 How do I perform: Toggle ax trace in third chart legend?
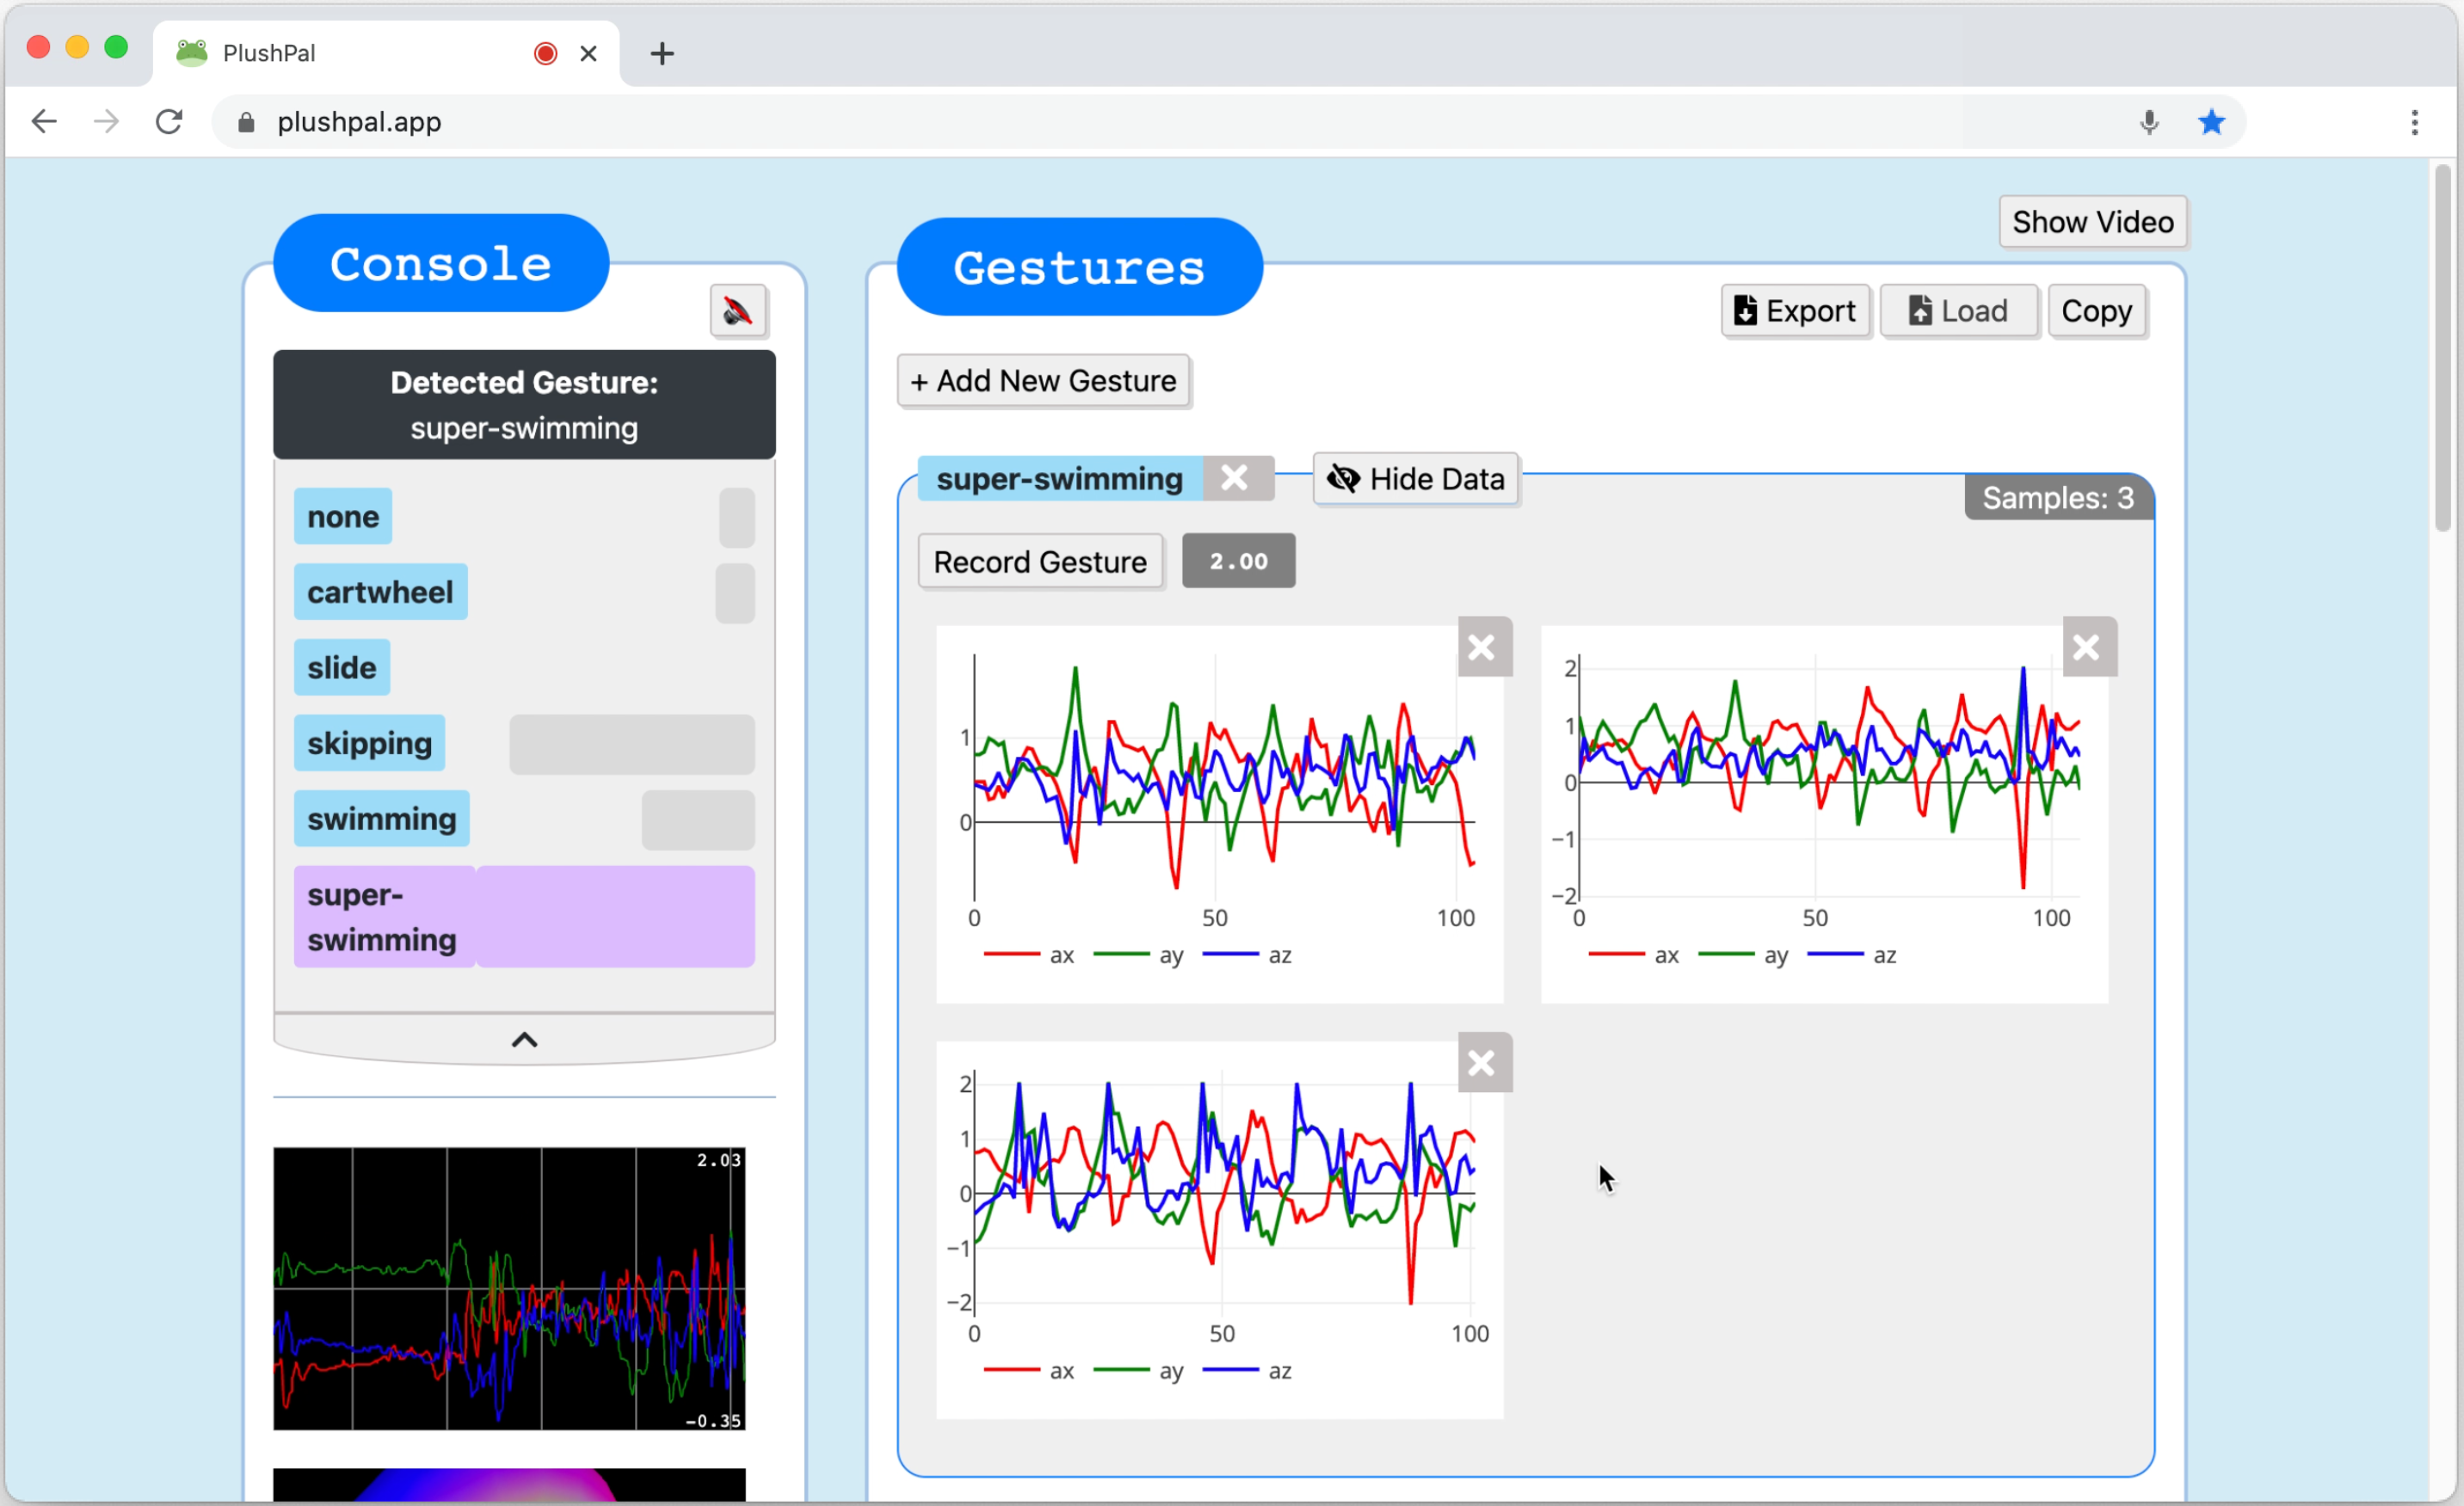[x=1029, y=1370]
